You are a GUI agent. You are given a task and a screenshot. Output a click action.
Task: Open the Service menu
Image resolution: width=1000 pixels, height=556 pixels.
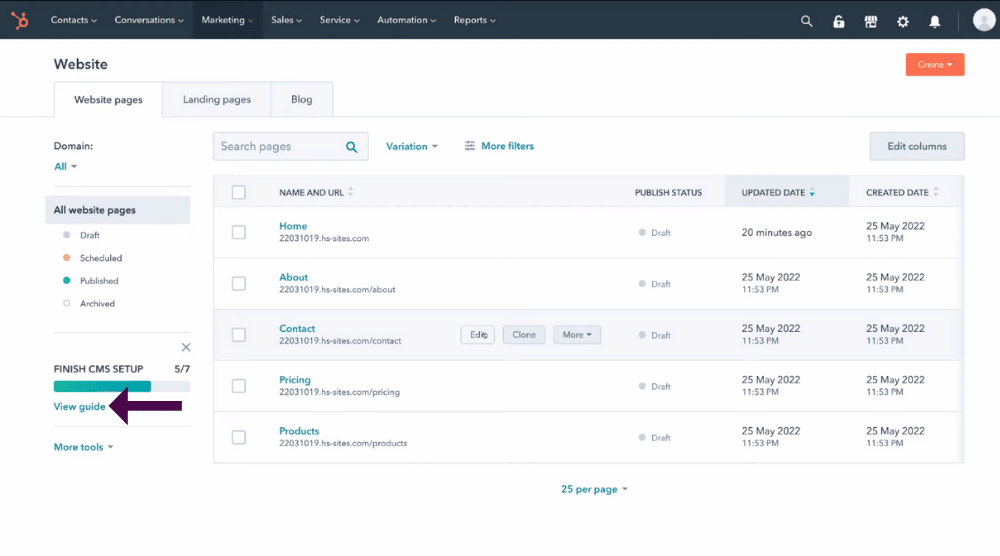(x=339, y=20)
